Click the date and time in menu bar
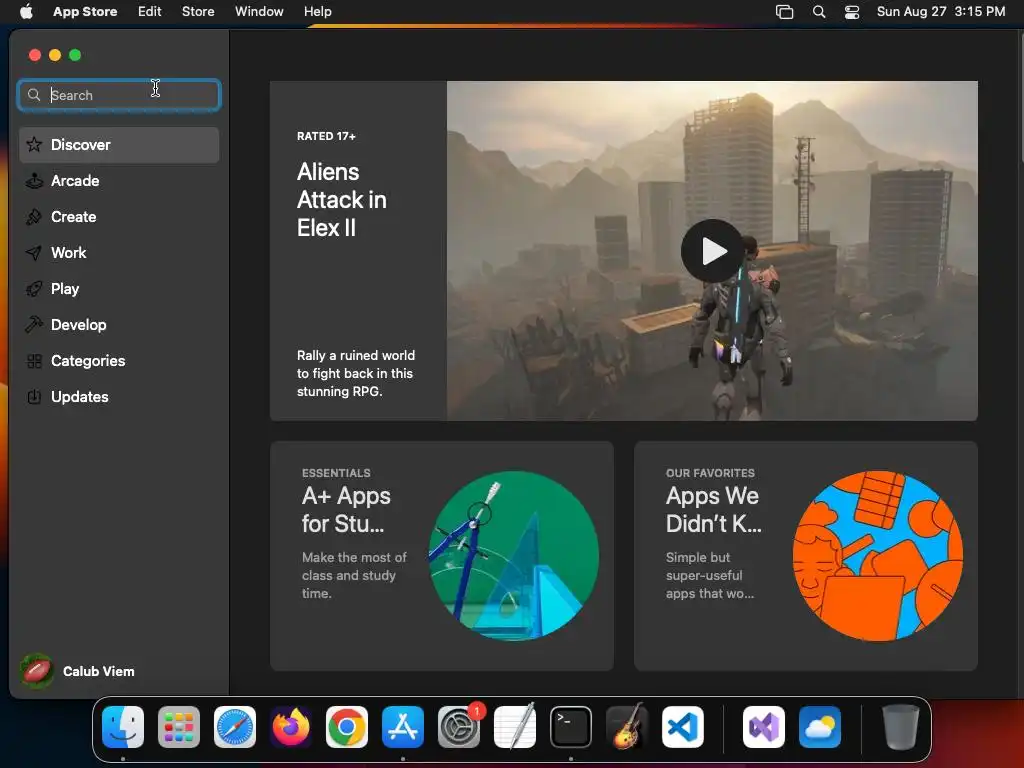 (x=940, y=11)
